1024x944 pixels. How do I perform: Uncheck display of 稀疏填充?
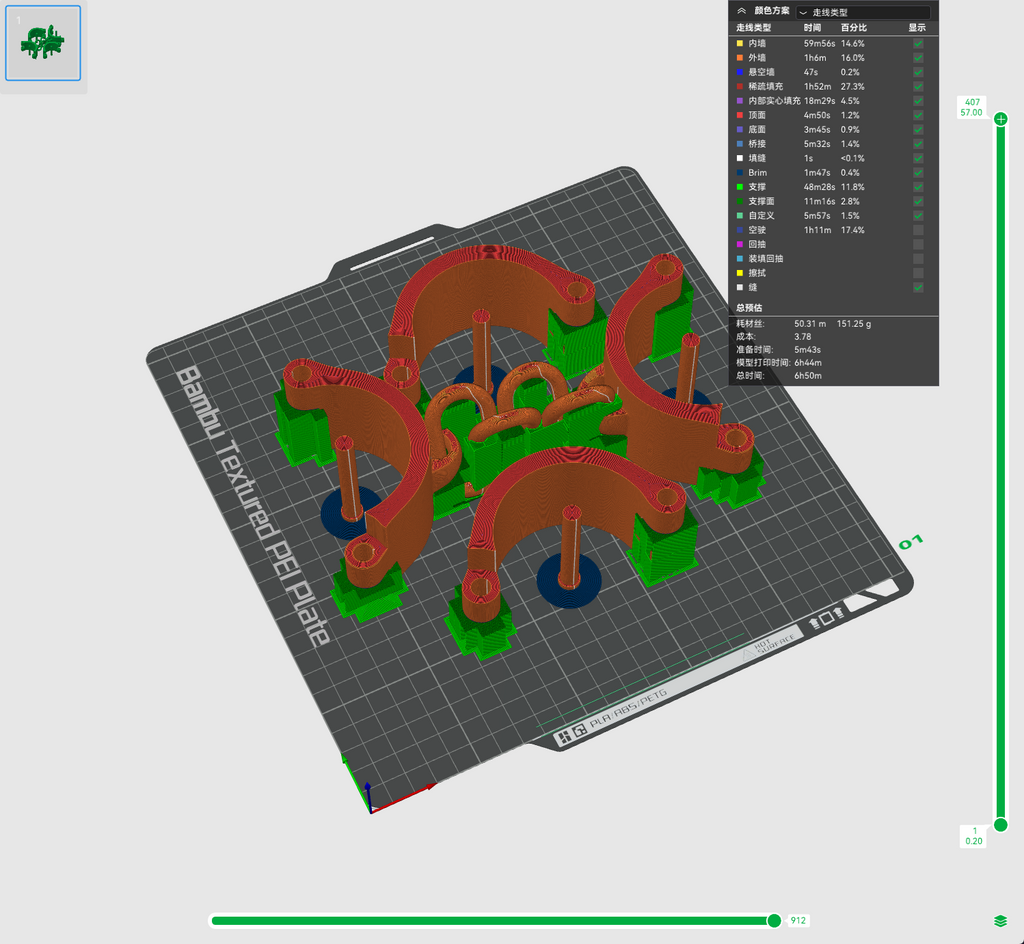pos(918,87)
